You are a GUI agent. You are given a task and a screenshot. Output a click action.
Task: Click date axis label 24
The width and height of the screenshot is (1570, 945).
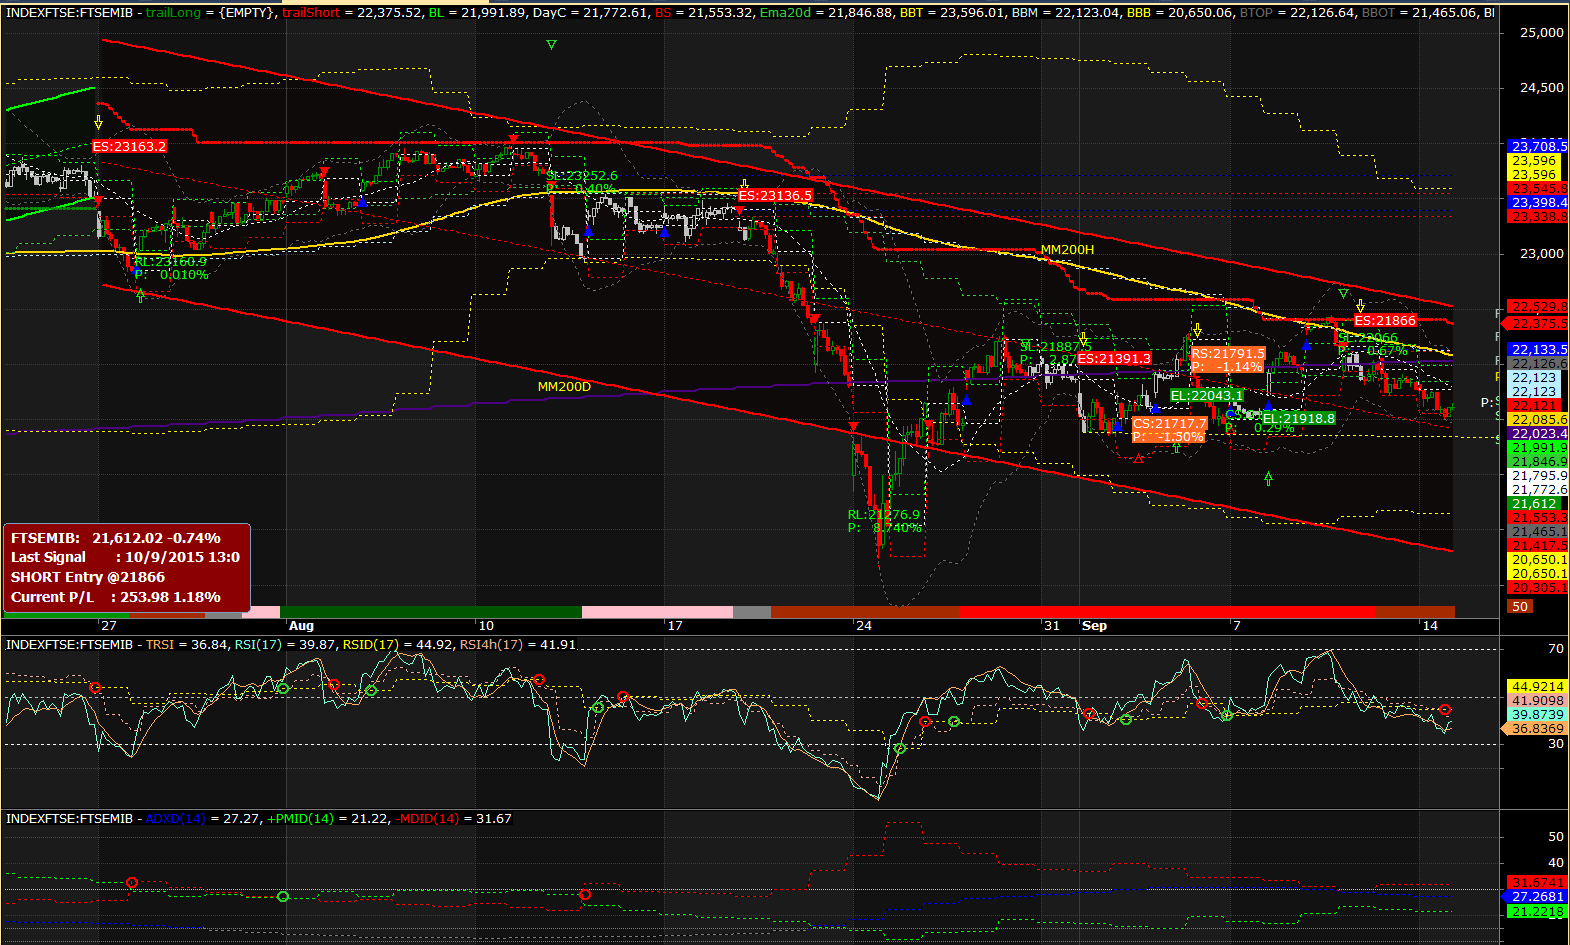coord(864,626)
